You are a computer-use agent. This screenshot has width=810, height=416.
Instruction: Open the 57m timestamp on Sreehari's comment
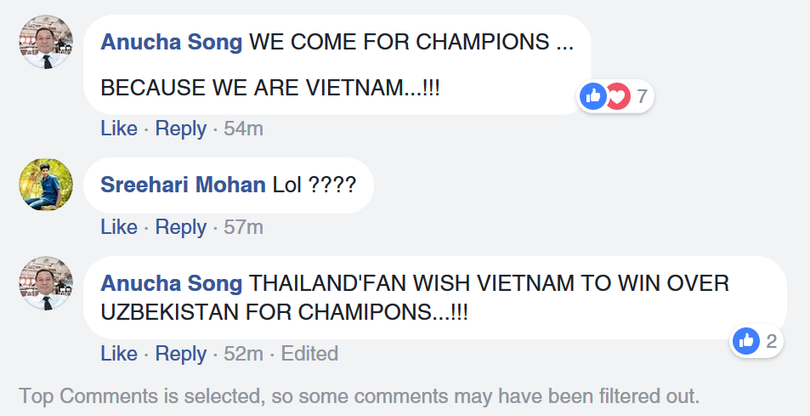pos(243,227)
